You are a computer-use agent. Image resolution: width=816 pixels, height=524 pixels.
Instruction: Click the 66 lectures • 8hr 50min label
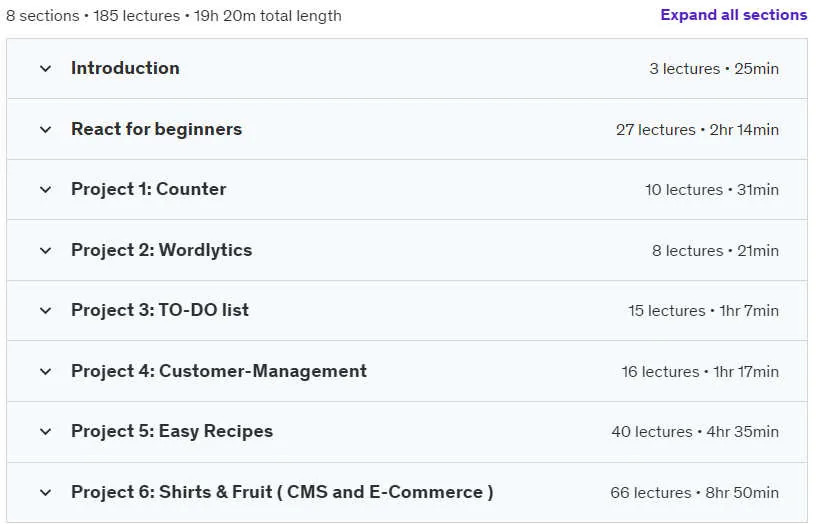(695, 493)
